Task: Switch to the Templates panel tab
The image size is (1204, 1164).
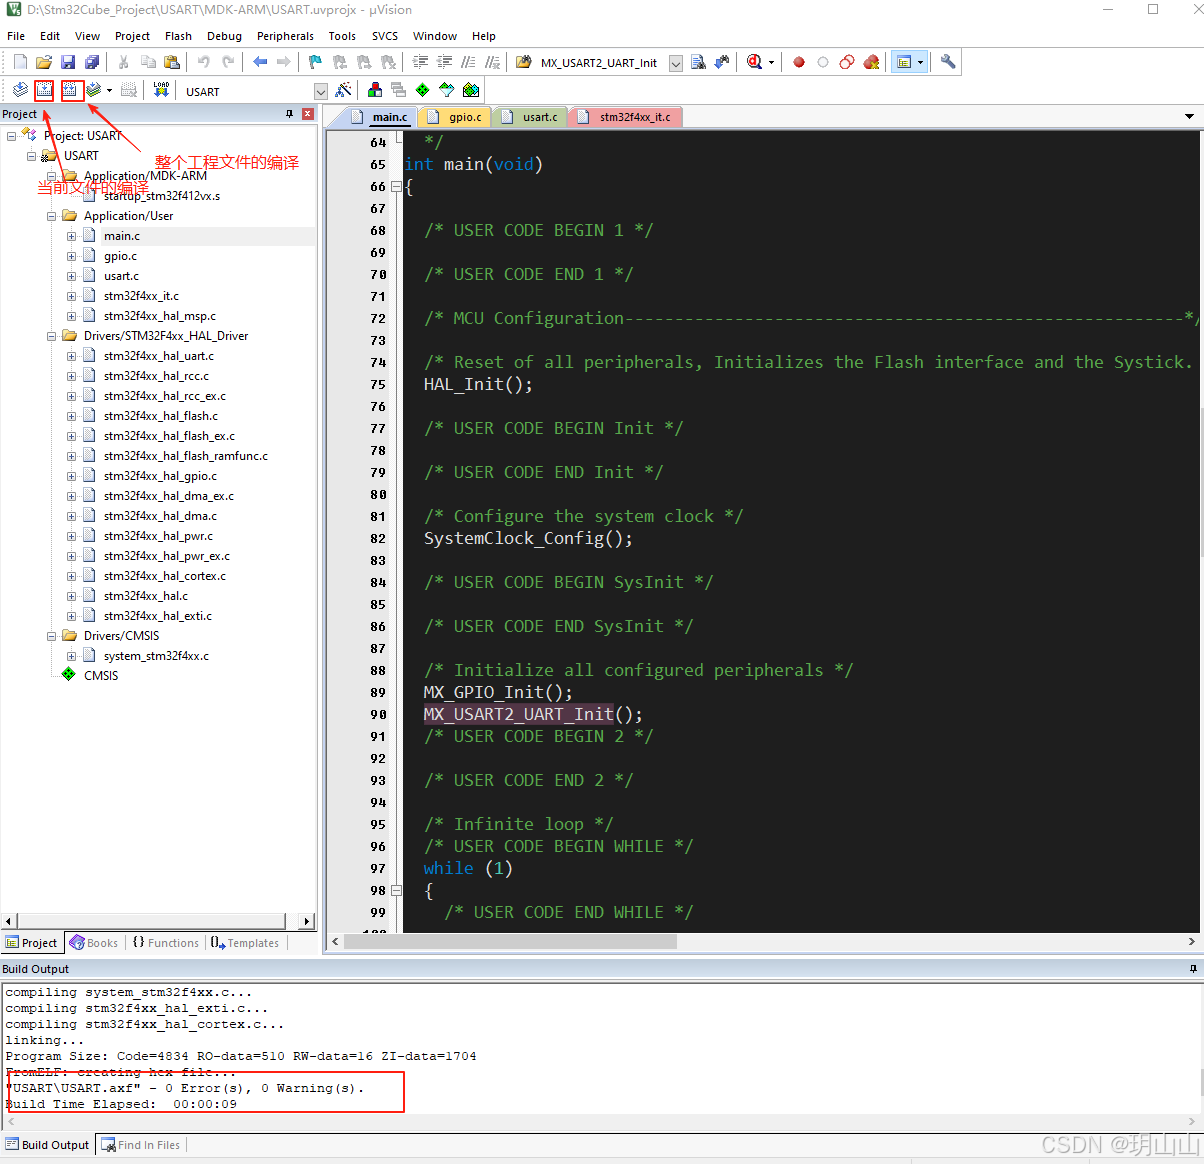Action: point(245,943)
